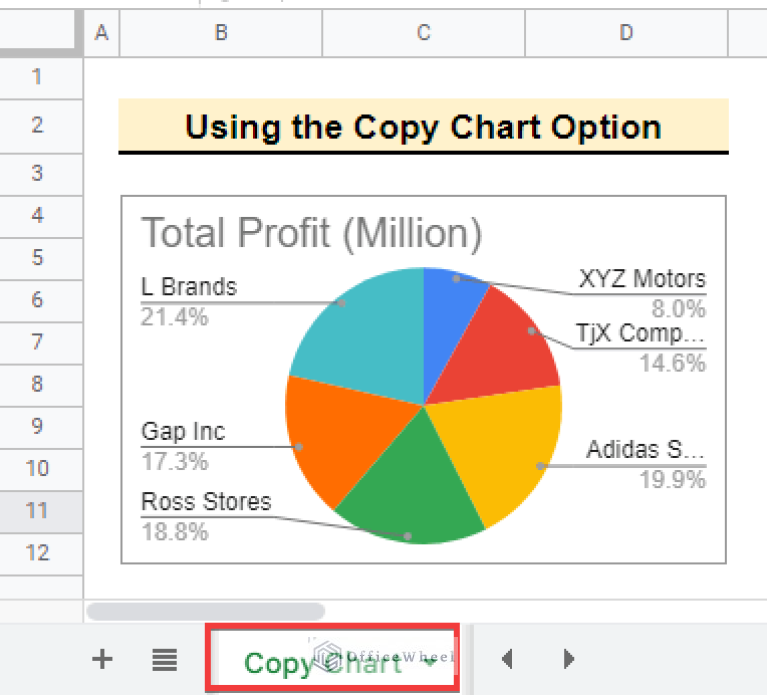Select row 2 header
Viewport: 767px width, 695px height.
37,125
